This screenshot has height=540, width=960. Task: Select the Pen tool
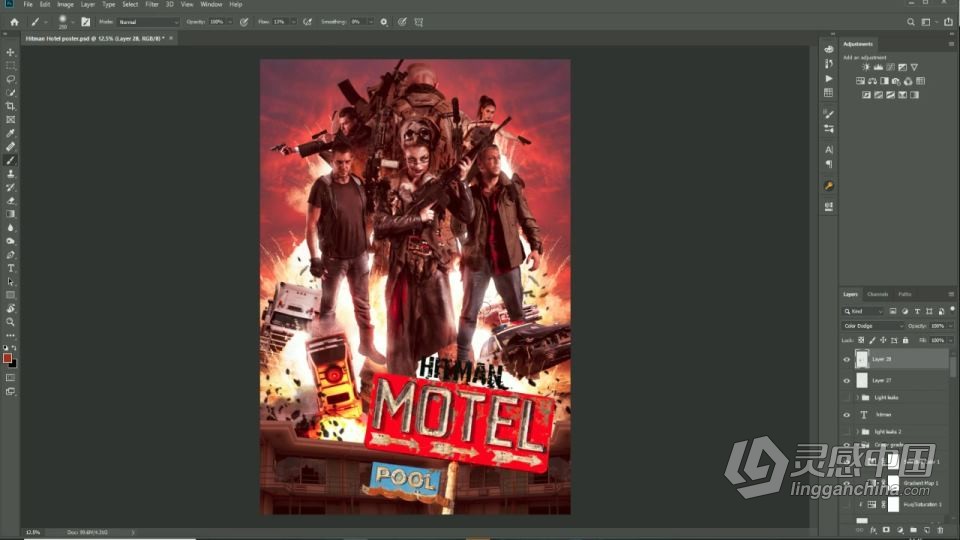coord(10,255)
